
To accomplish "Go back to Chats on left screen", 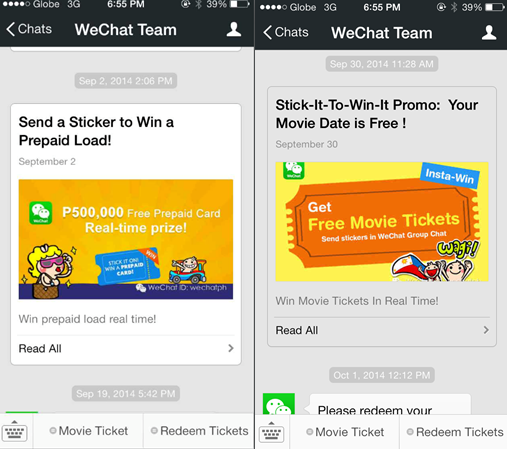I will 29,29.
